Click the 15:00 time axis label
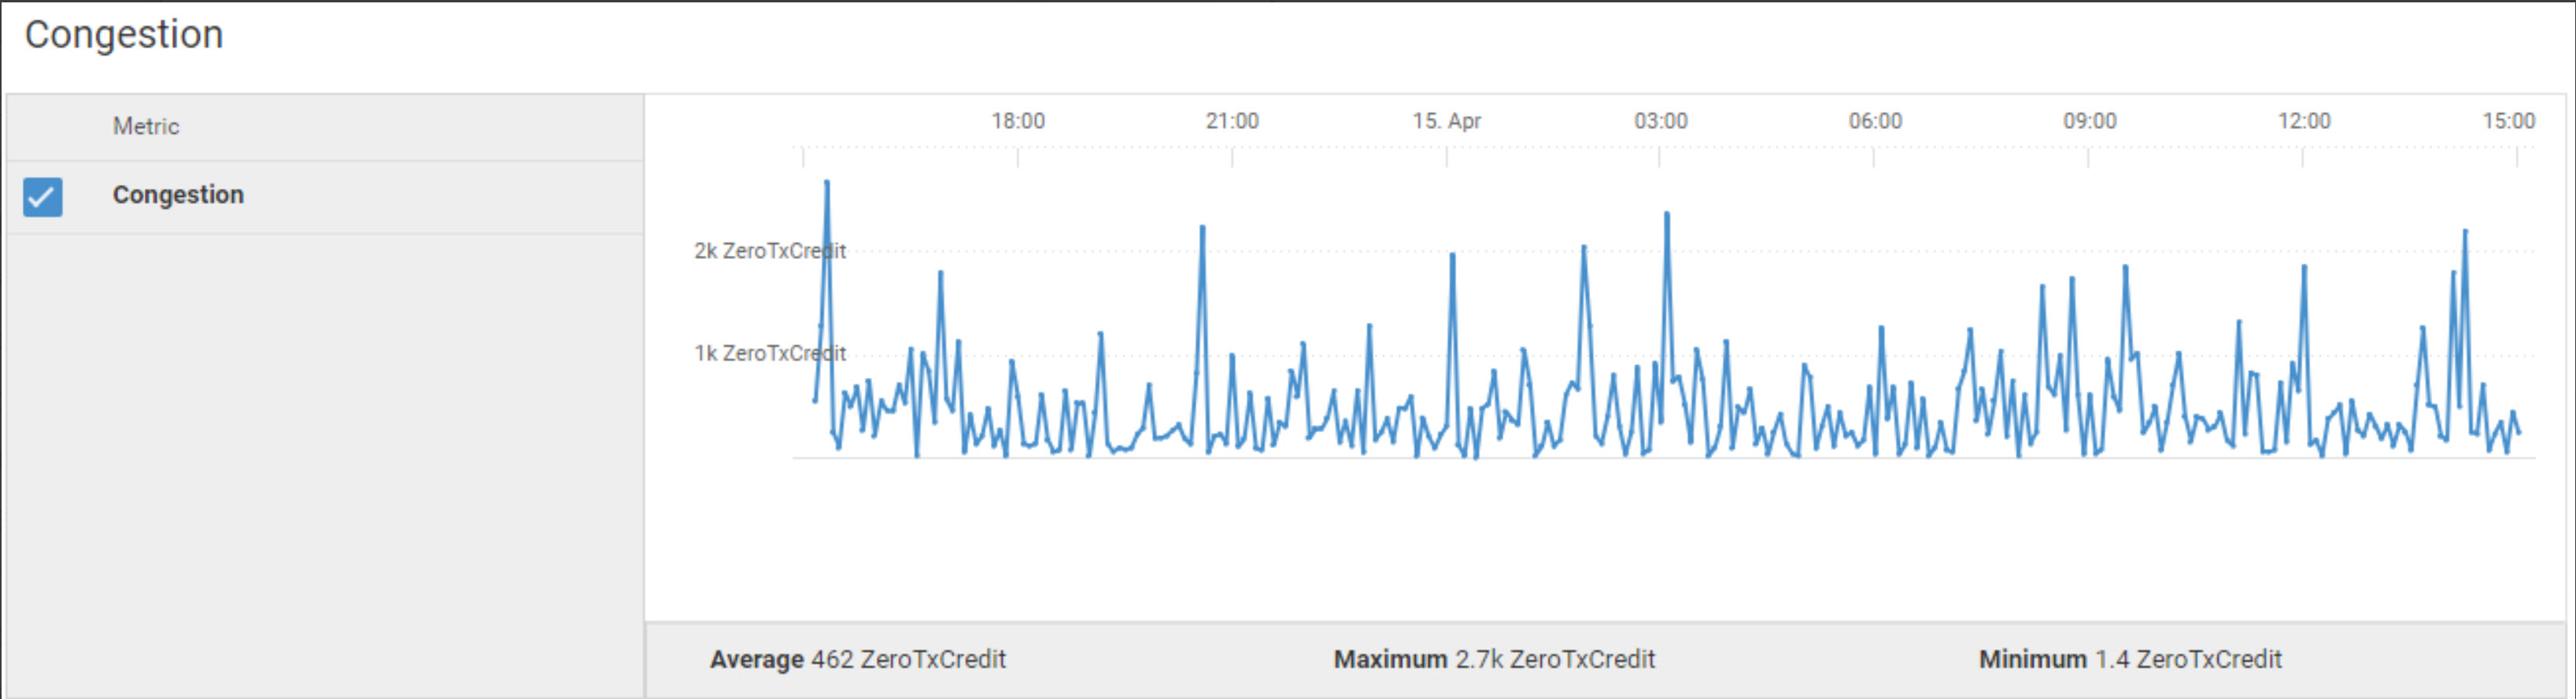The width and height of the screenshot is (2576, 699). tap(2508, 121)
